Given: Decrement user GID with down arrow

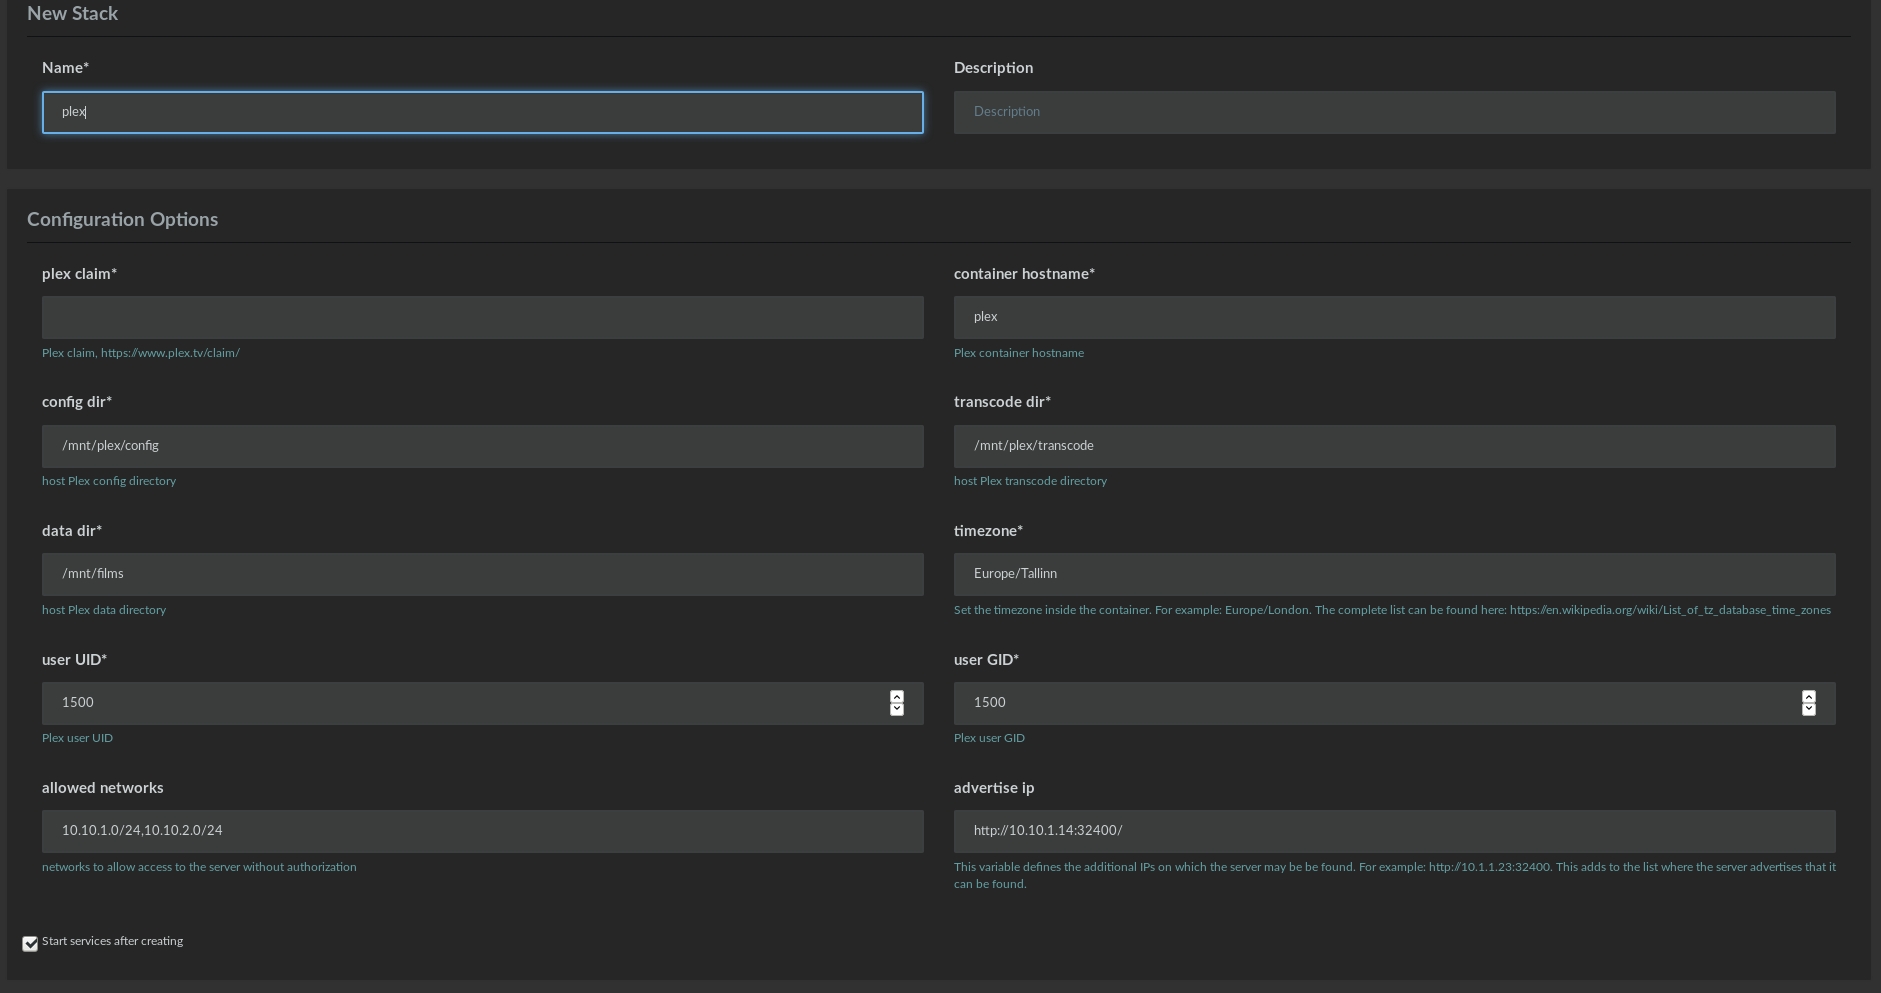Looking at the screenshot, I should coord(1808,709).
